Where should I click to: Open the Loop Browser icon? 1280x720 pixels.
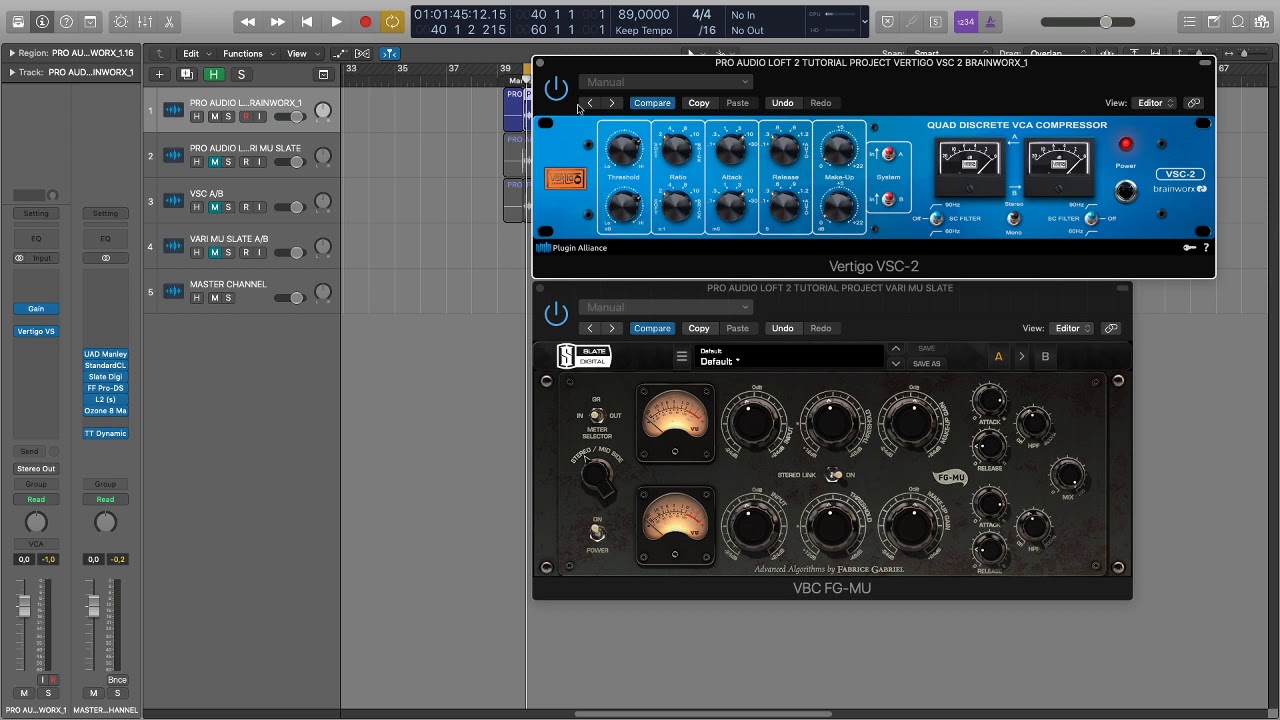tap(1238, 22)
